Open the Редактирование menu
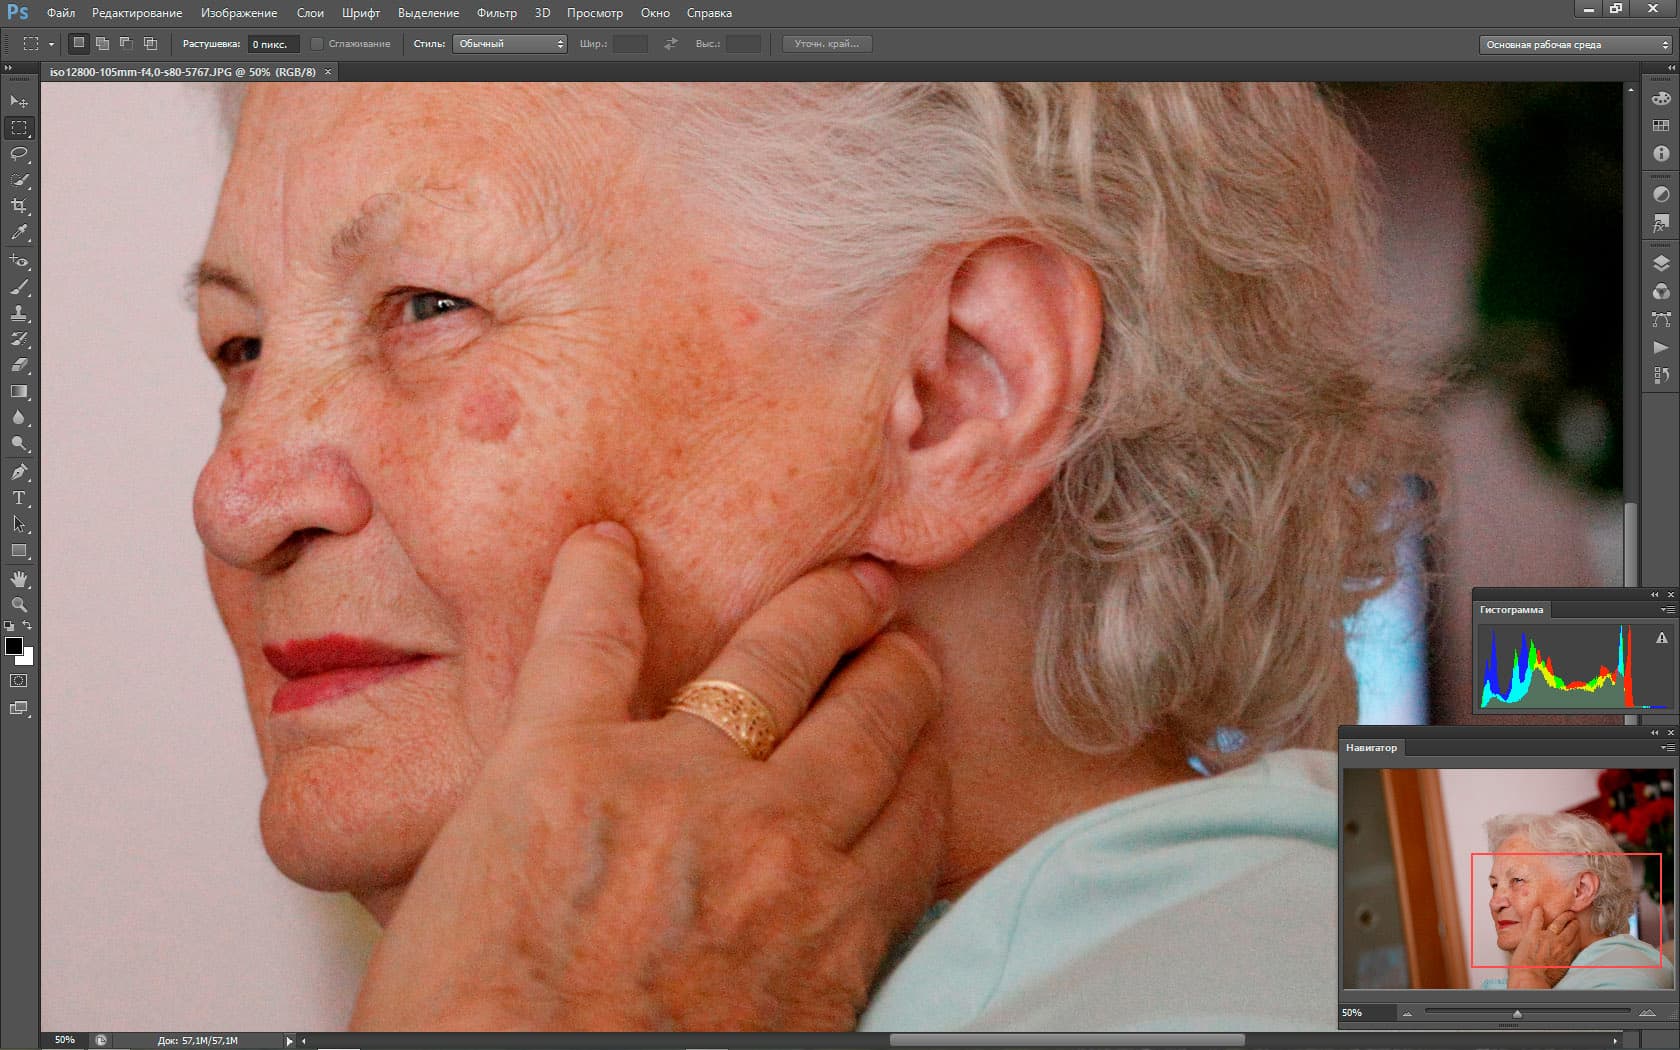1680x1050 pixels. coord(137,13)
